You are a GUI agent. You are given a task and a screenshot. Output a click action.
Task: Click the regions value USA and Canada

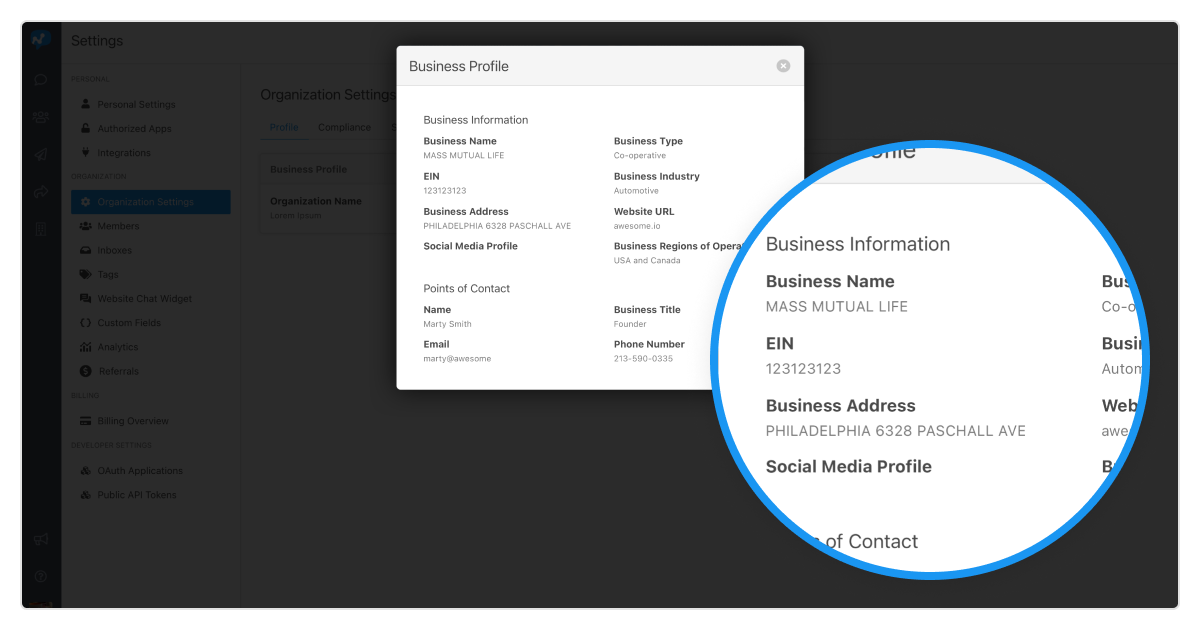647,261
